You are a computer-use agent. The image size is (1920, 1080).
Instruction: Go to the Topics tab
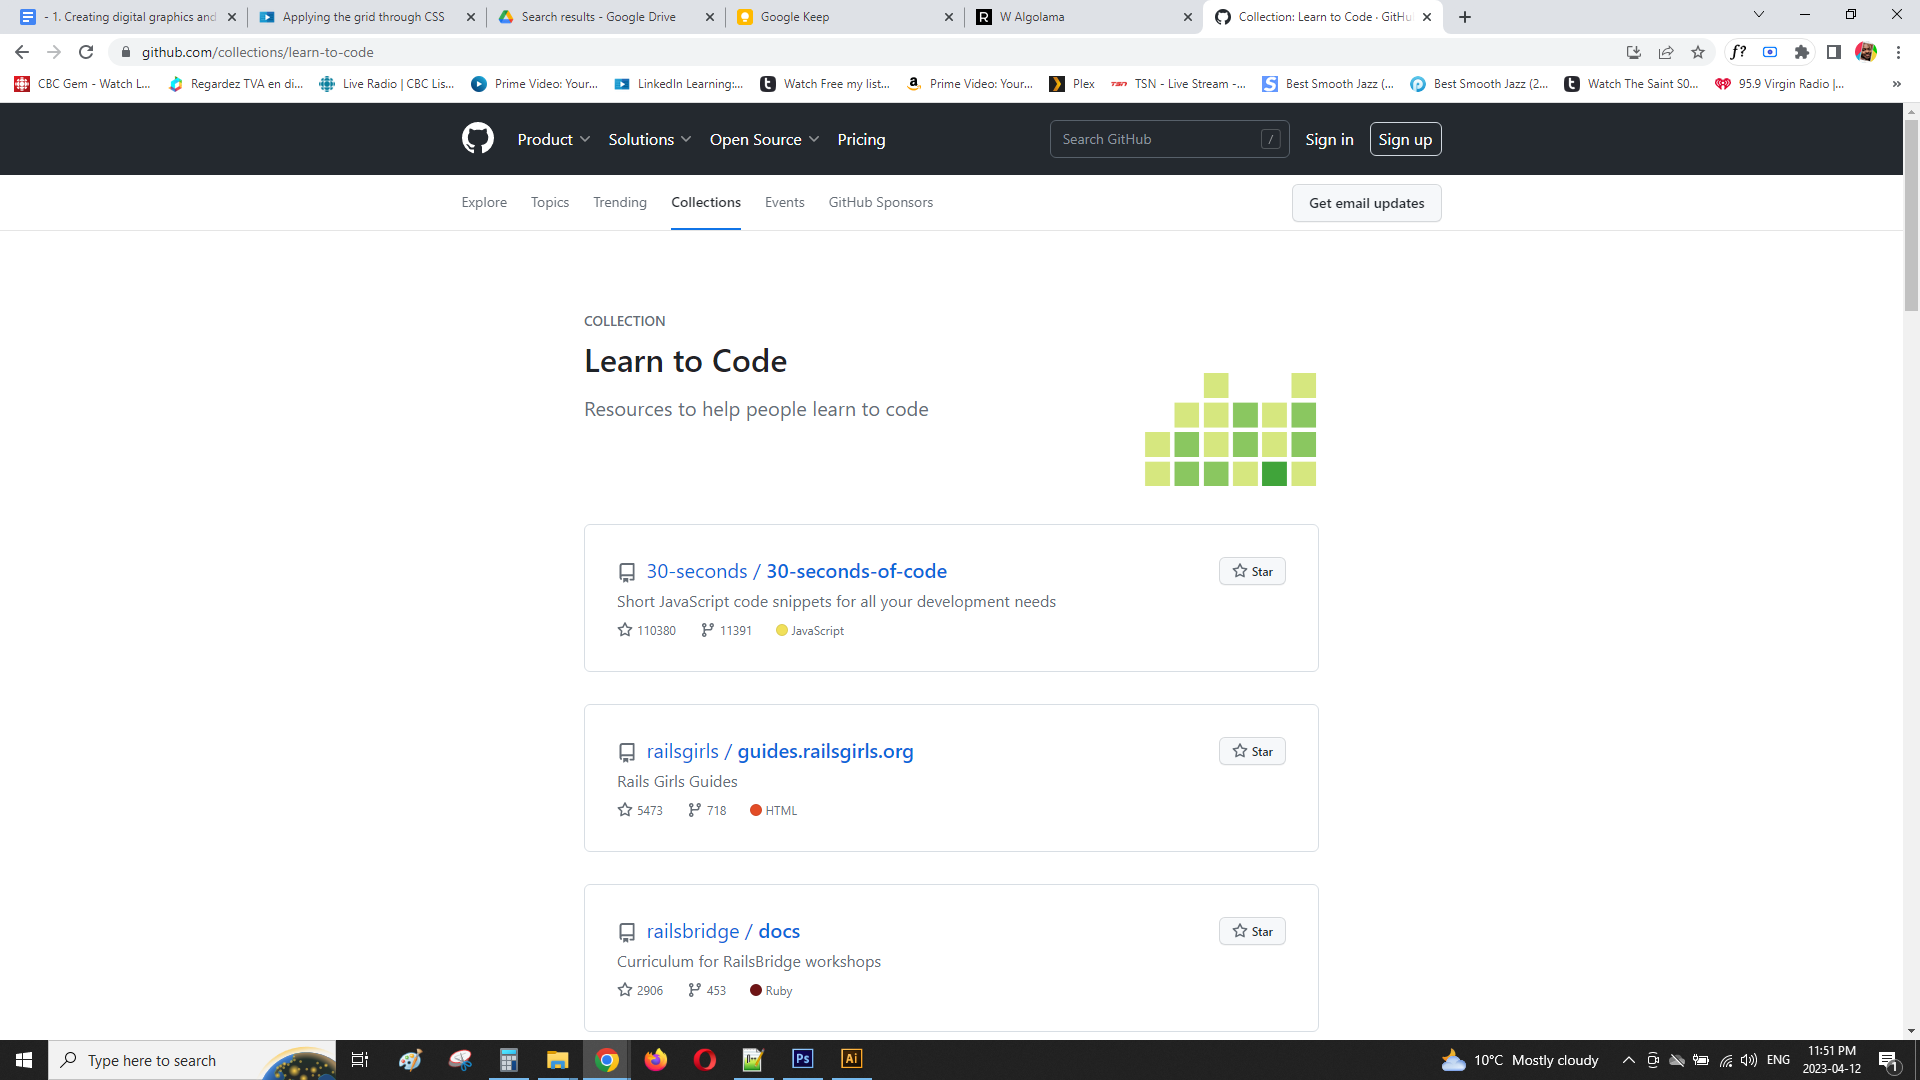point(549,202)
